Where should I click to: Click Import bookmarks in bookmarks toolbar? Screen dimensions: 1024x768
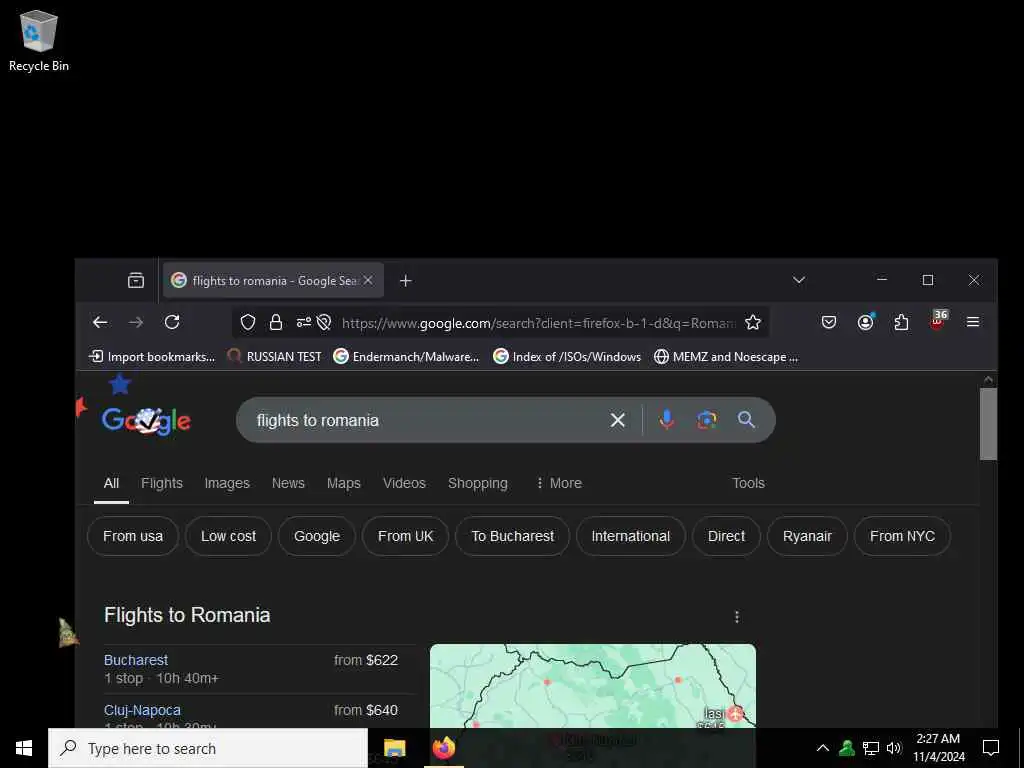[152, 357]
